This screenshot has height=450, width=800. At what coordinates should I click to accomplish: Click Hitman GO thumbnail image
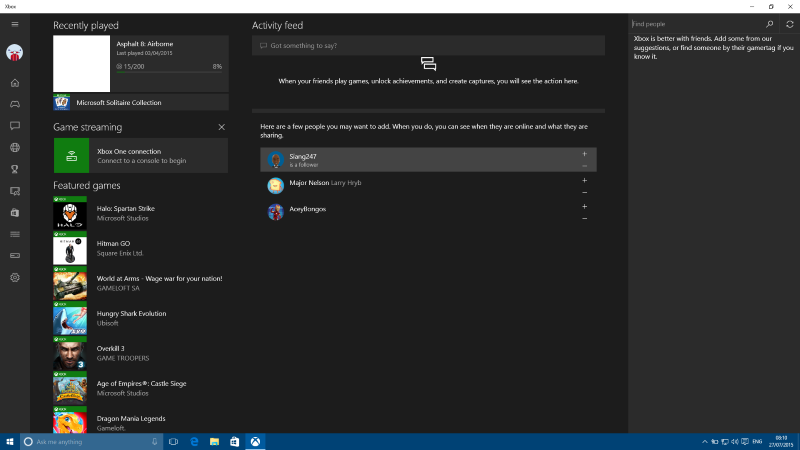tap(70, 248)
